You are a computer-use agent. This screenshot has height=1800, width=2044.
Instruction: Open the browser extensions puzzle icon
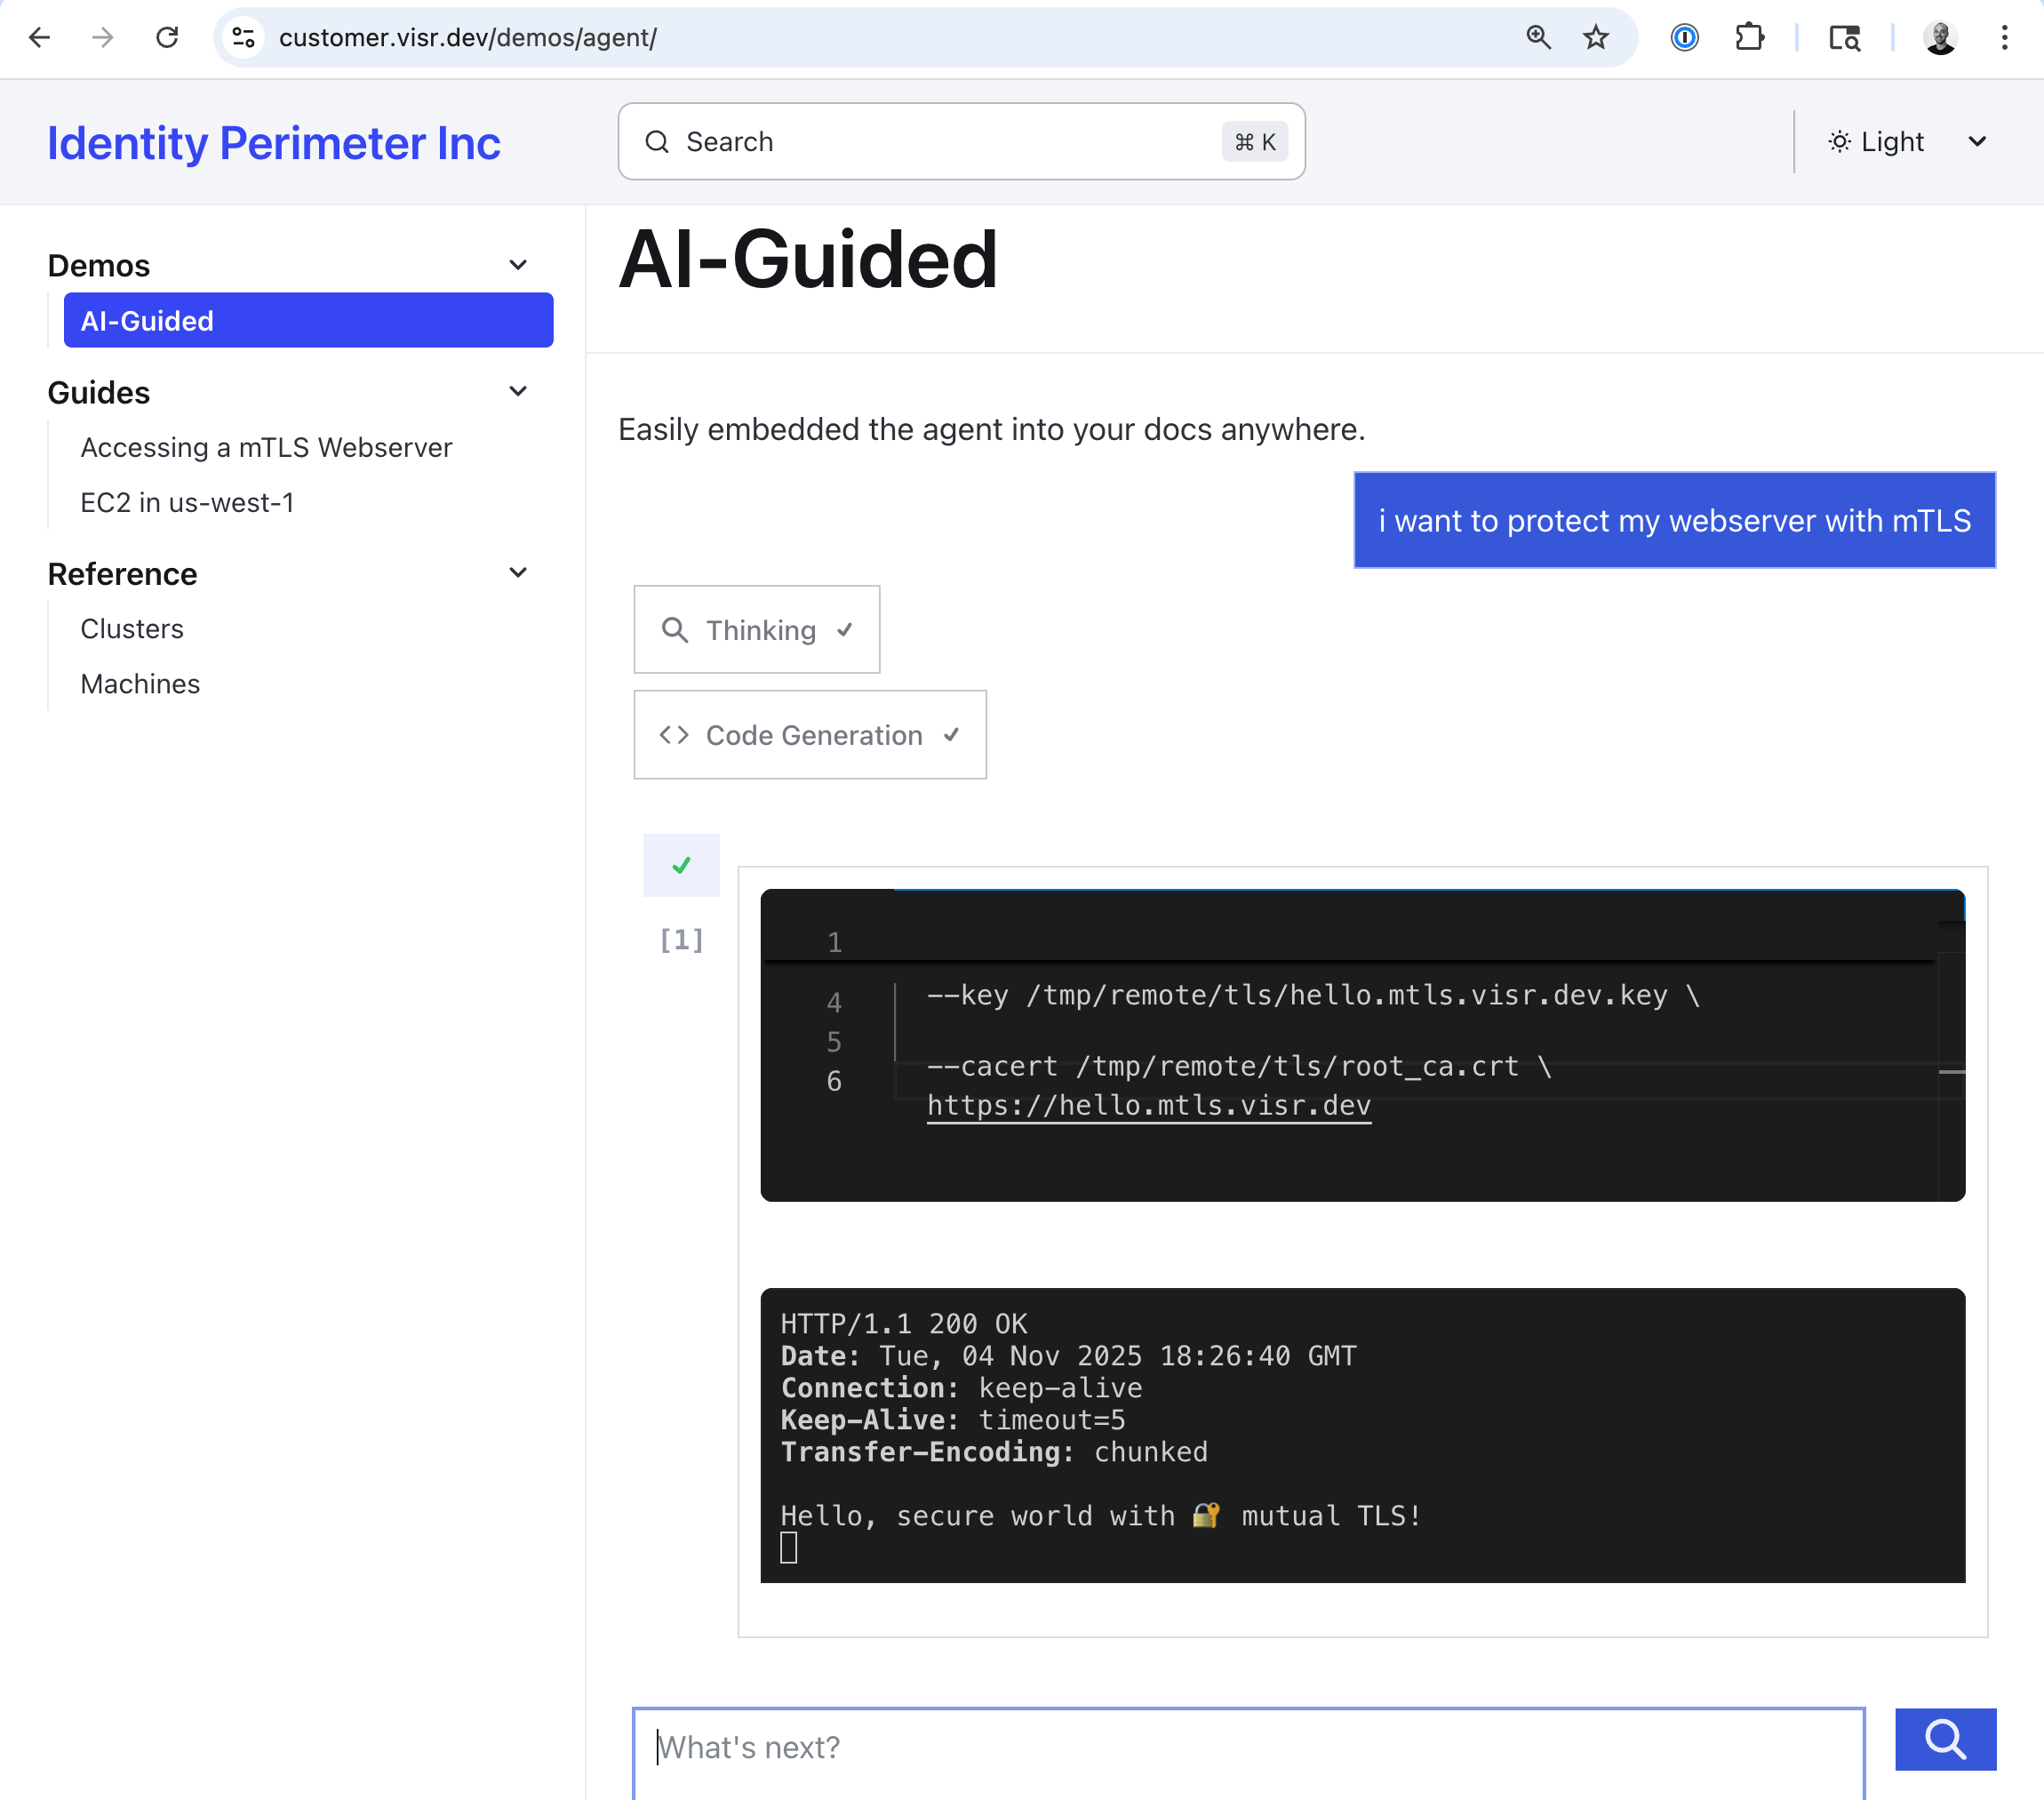[x=1751, y=37]
